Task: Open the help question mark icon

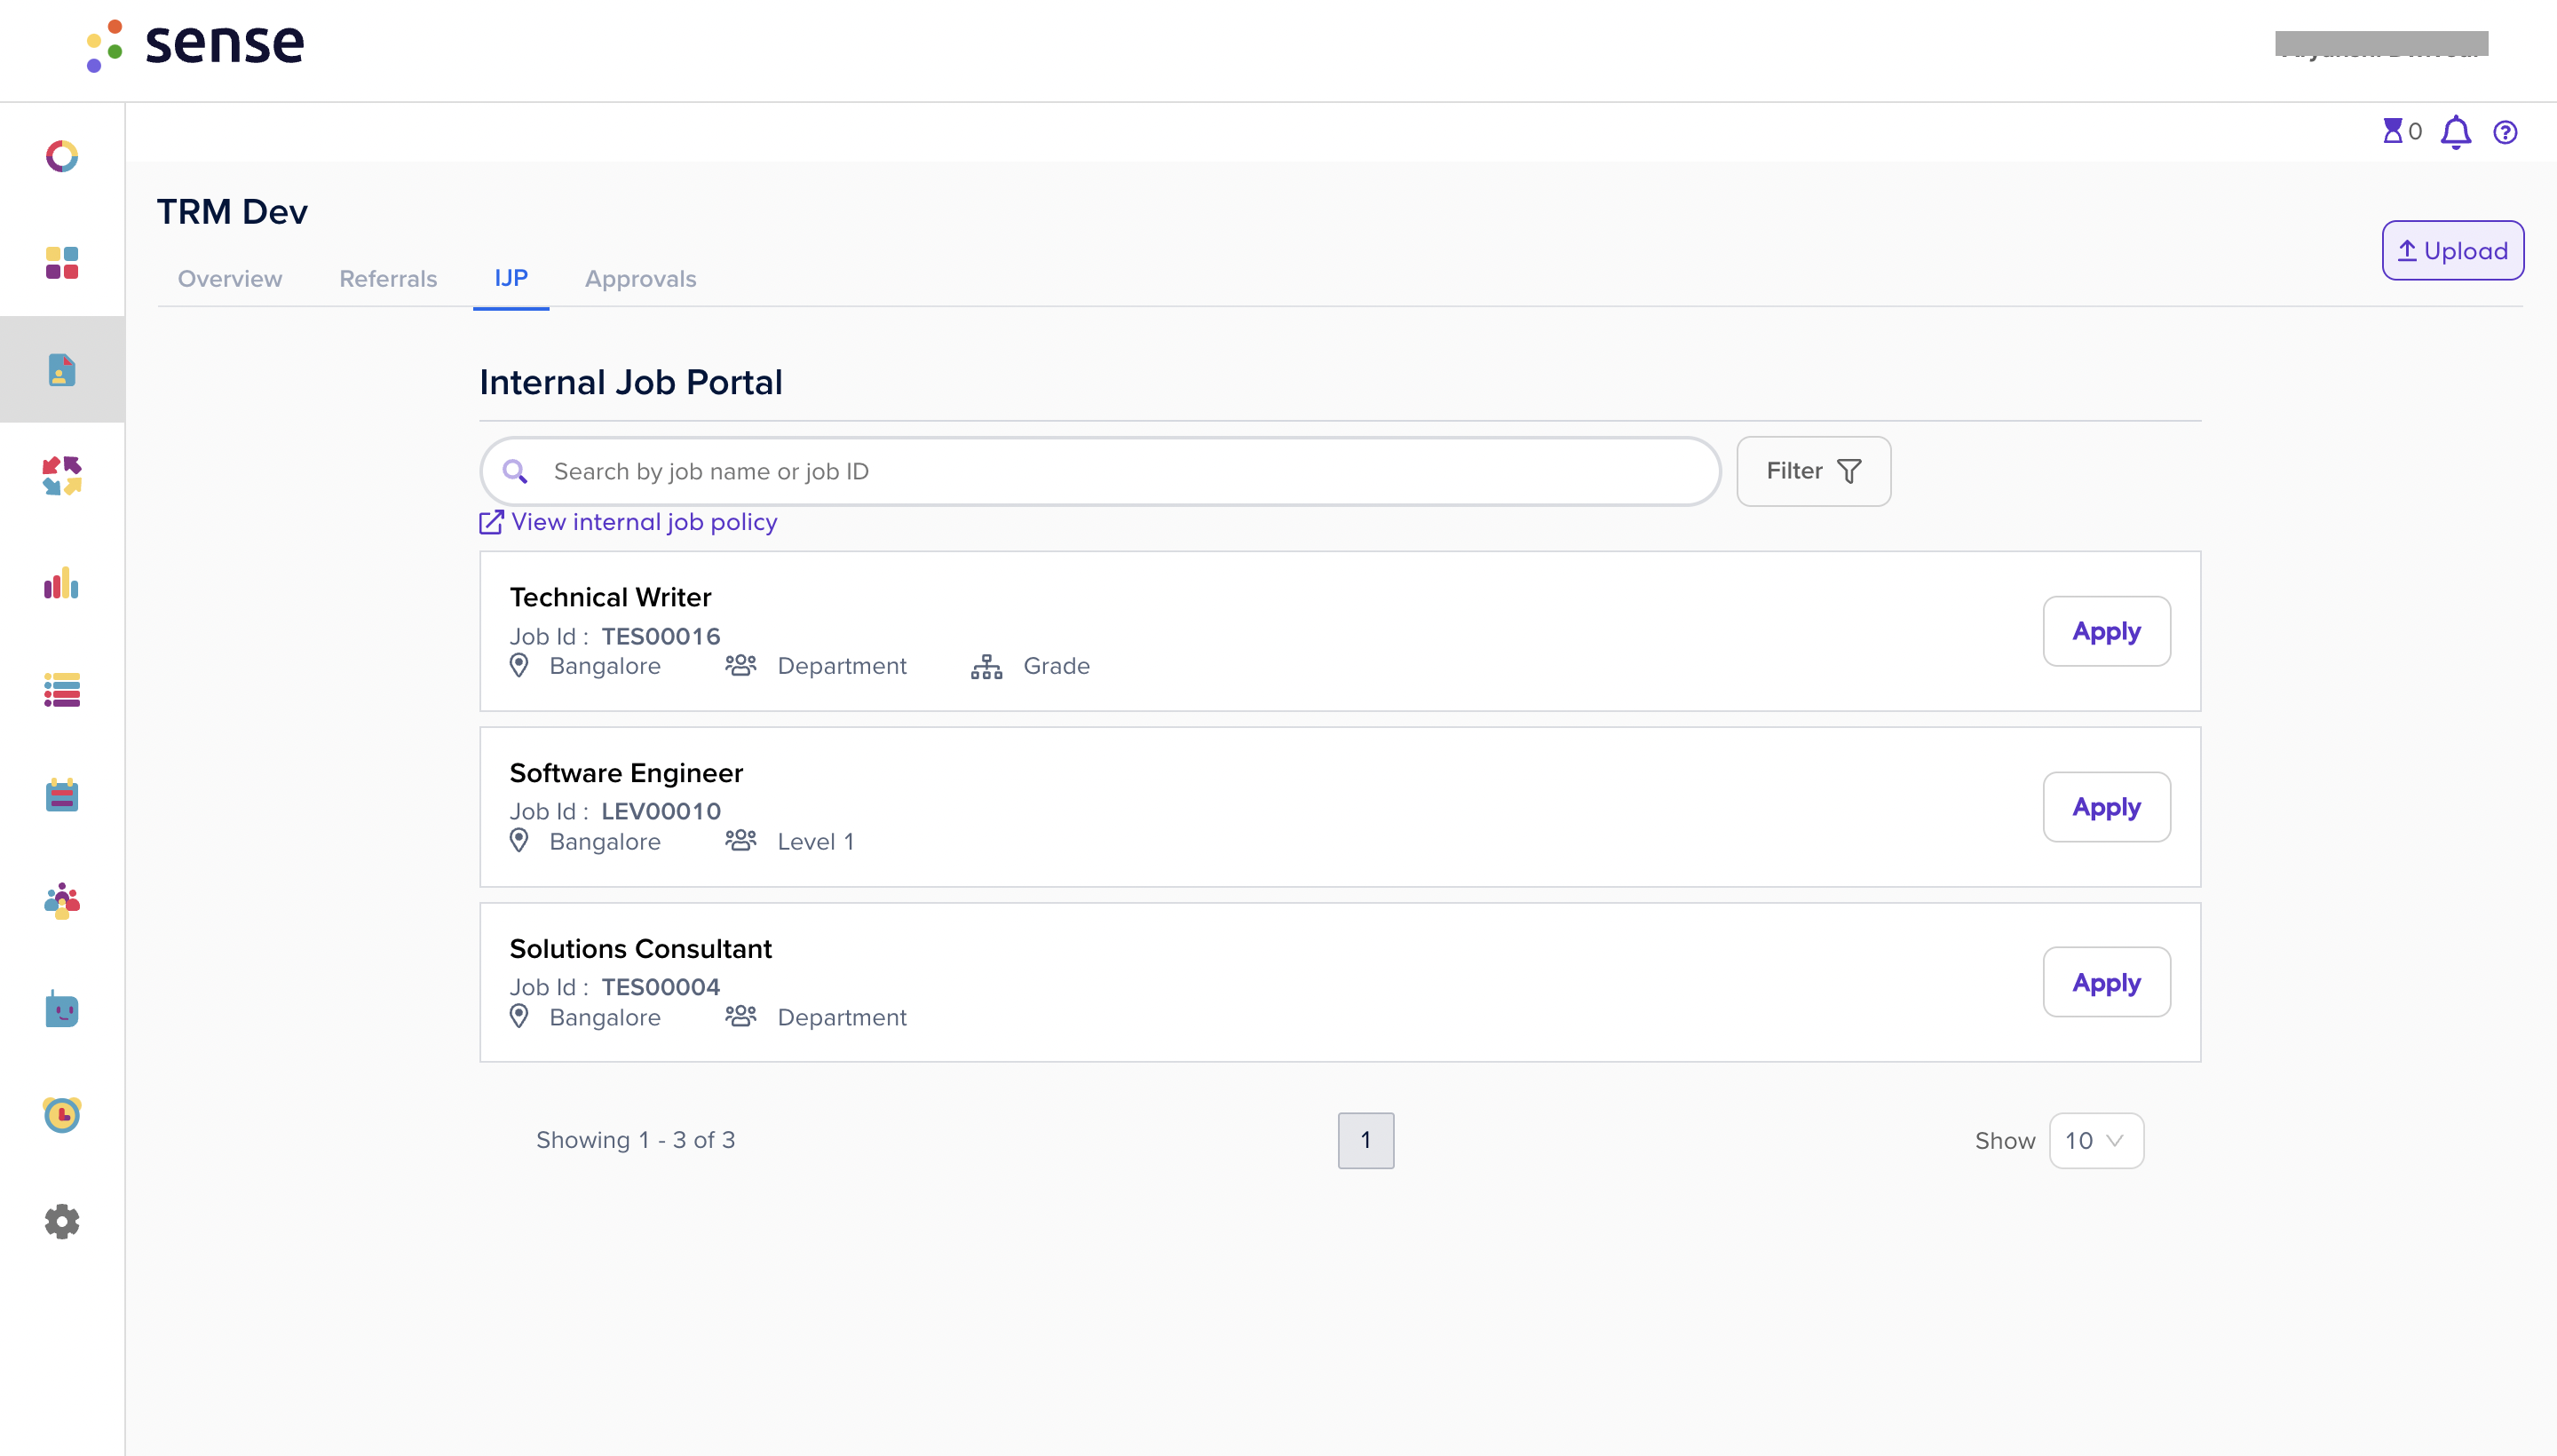Action: coord(2505,132)
